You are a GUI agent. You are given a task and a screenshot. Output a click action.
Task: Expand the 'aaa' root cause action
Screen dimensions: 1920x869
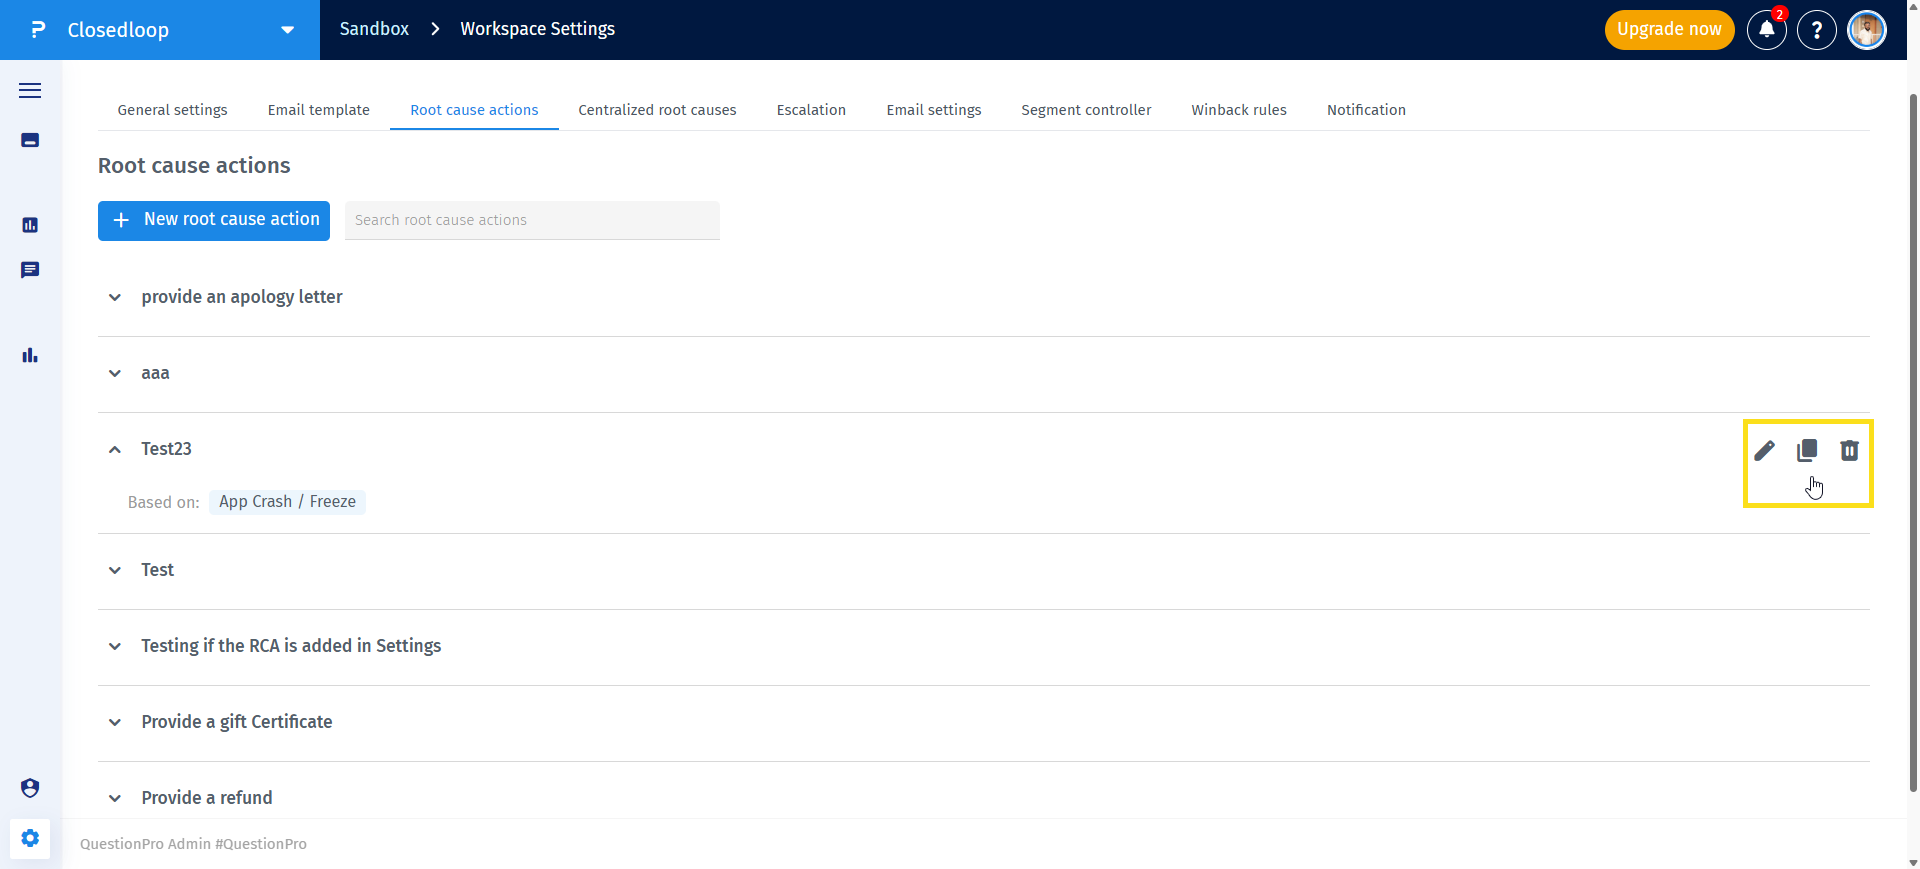(x=115, y=374)
